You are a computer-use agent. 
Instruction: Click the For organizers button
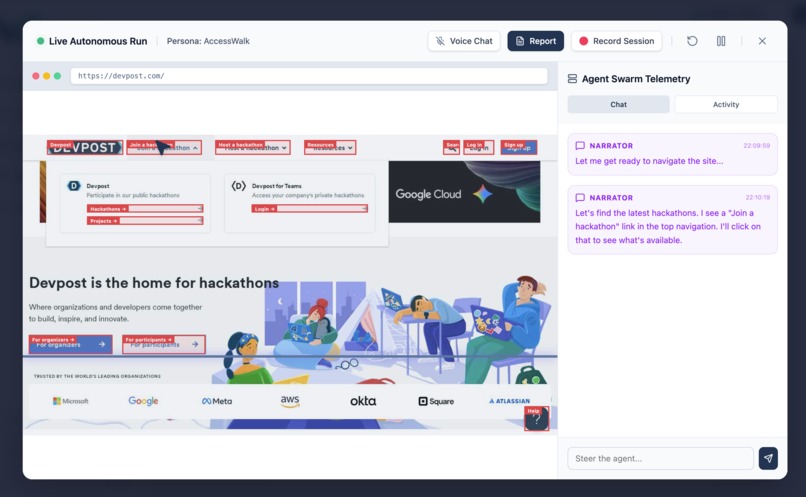coord(70,344)
